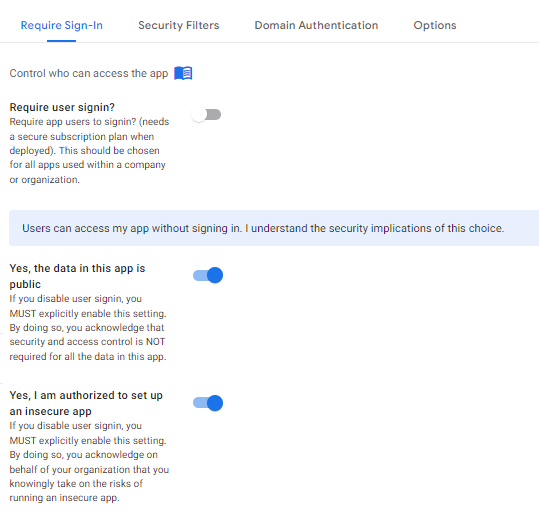Click 'Control who can access the app' text
Image resolution: width=539 pixels, height=527 pixels.
click(x=89, y=73)
